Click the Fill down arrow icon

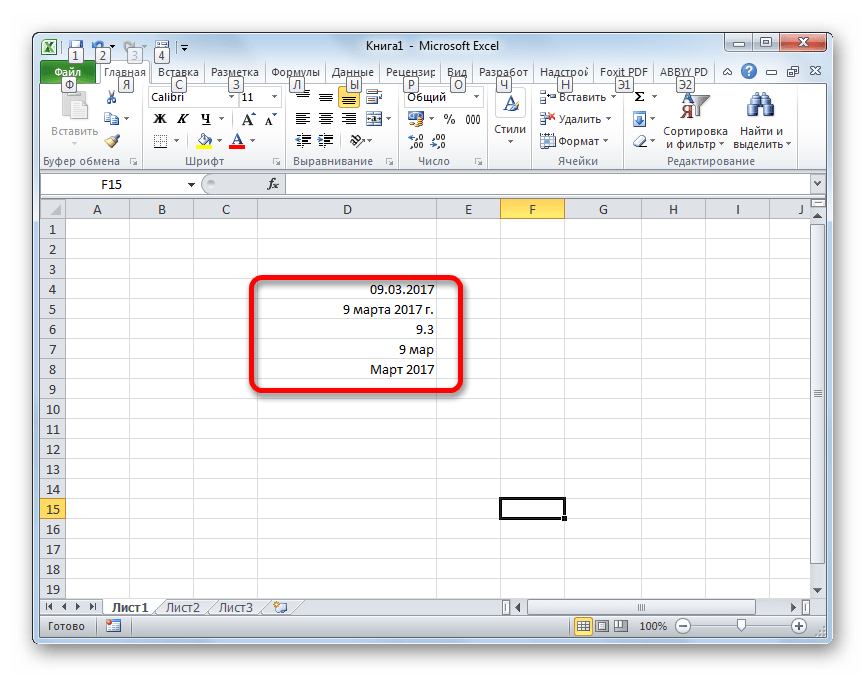click(640, 119)
